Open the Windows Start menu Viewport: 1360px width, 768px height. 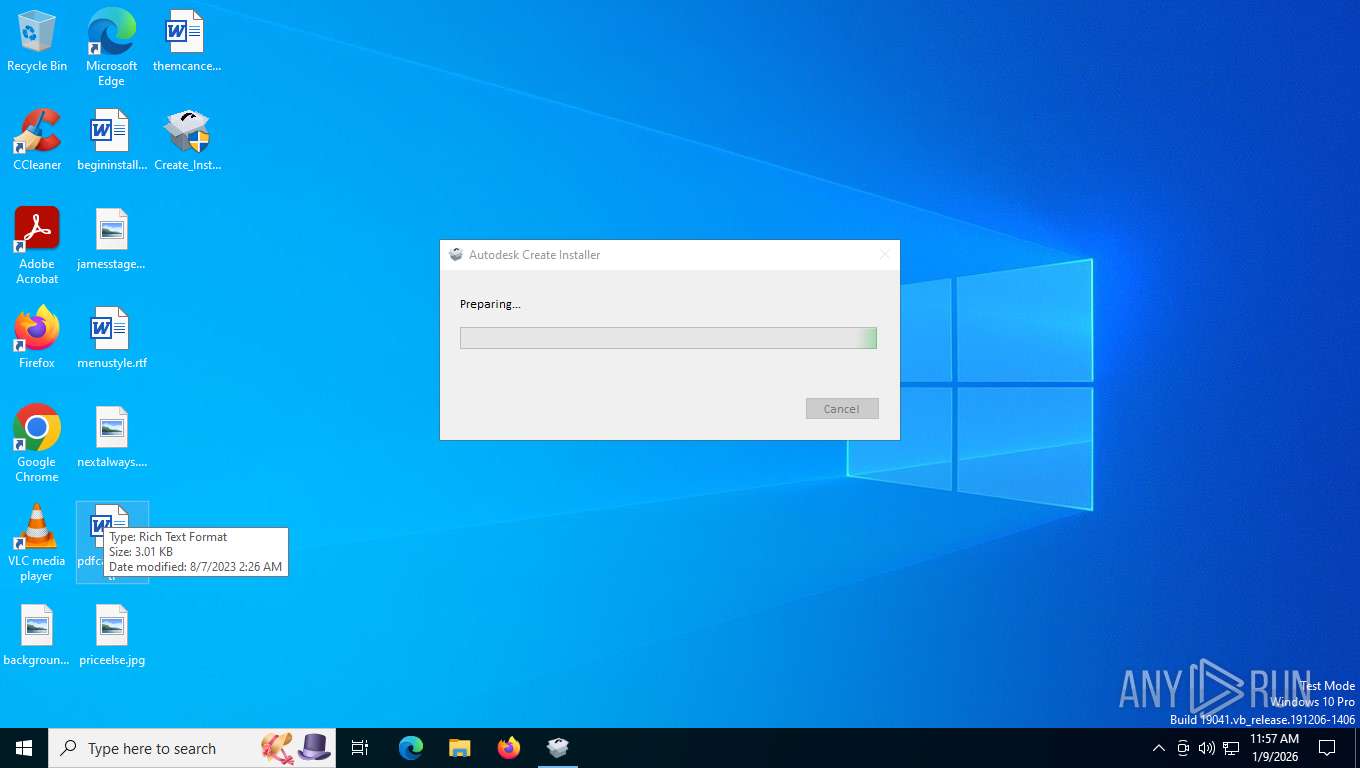tap(24, 748)
